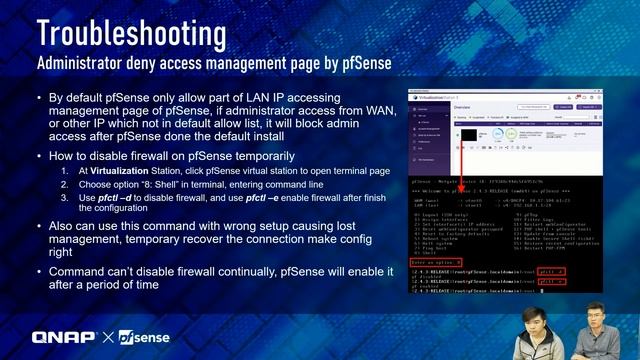
Task: Click the VM search input field
Action: (x=576, y=117)
